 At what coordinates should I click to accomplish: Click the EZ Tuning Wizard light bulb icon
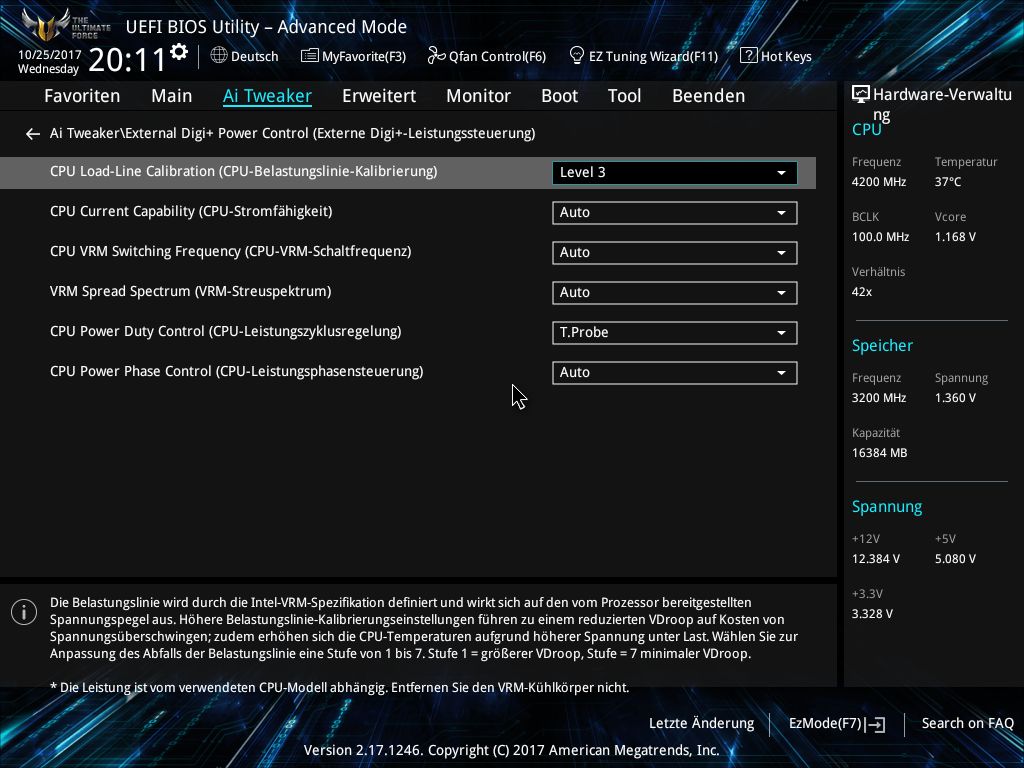tap(577, 56)
